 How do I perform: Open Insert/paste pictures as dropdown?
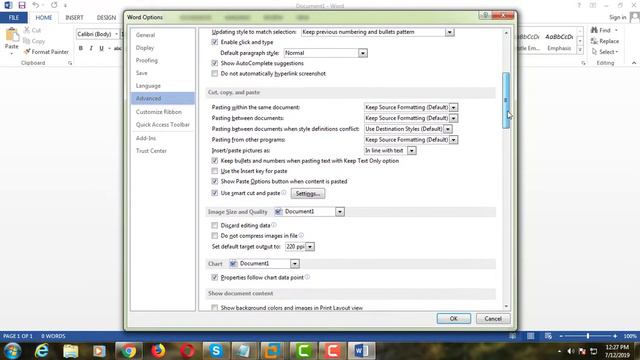[x=411, y=151]
